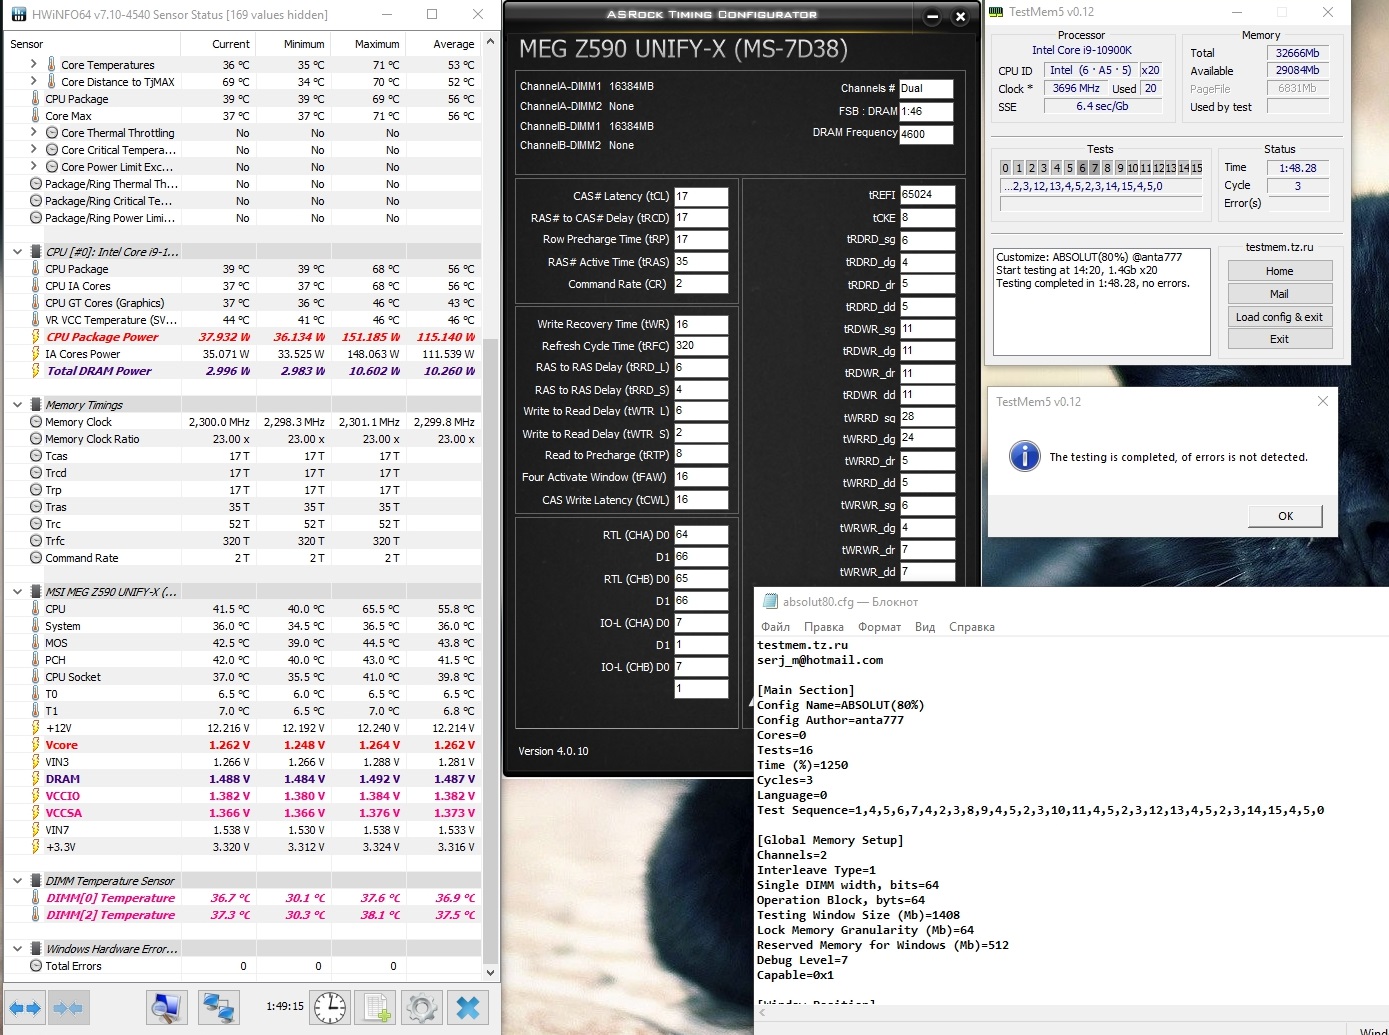Open the Вид menu in Notepad
The height and width of the screenshot is (1035, 1389).
(925, 627)
